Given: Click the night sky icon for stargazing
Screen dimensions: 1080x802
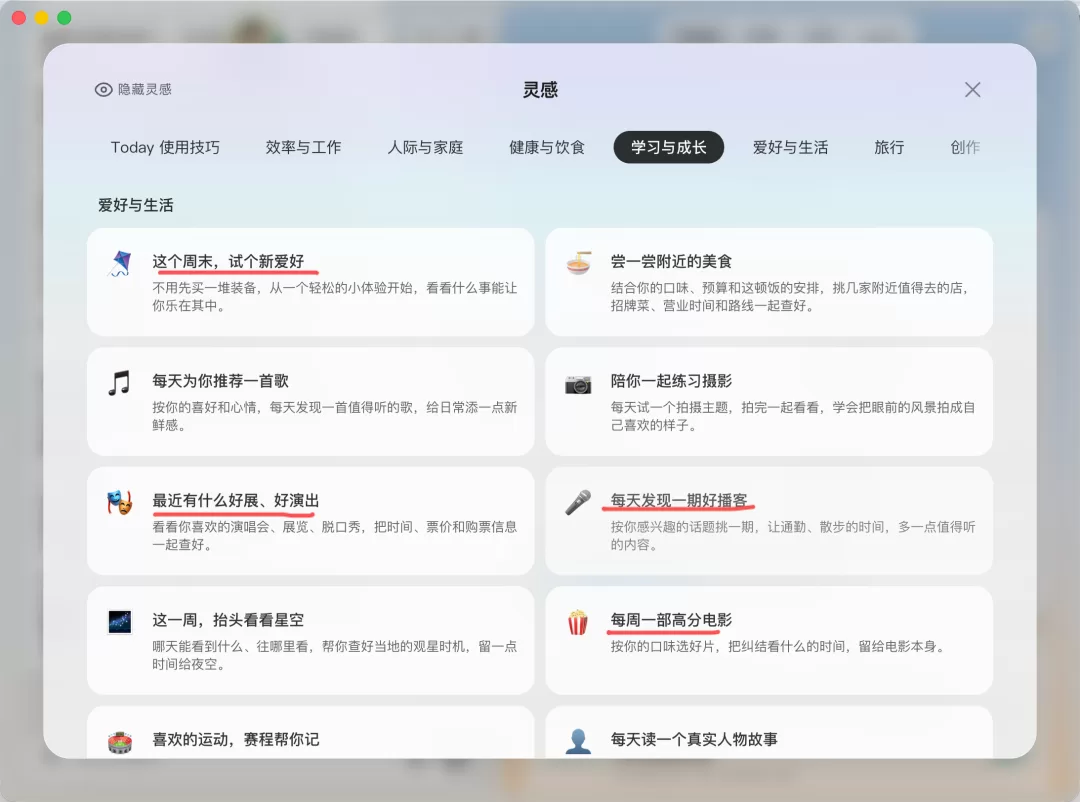Looking at the screenshot, I should pos(120,621).
